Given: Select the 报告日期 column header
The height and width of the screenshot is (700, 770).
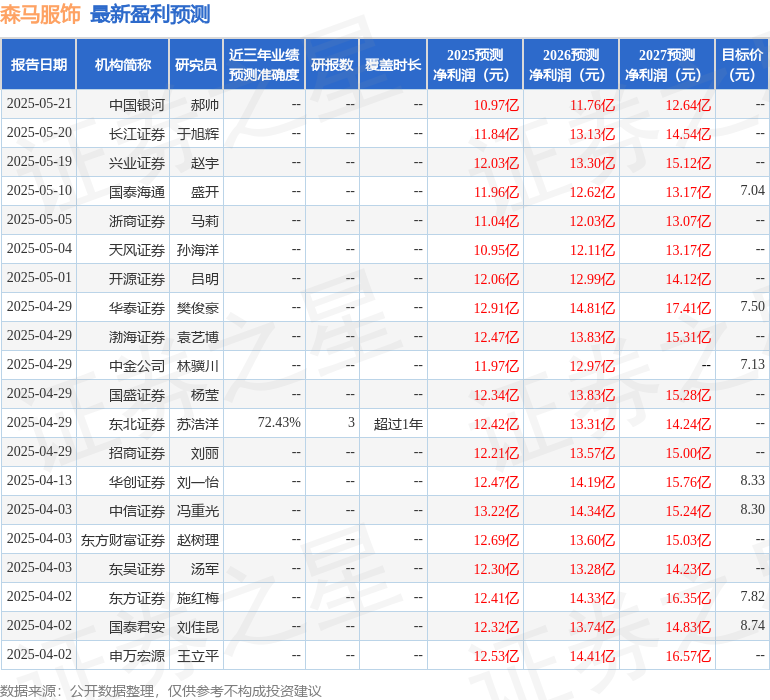Looking at the screenshot, I should tap(39, 64).
